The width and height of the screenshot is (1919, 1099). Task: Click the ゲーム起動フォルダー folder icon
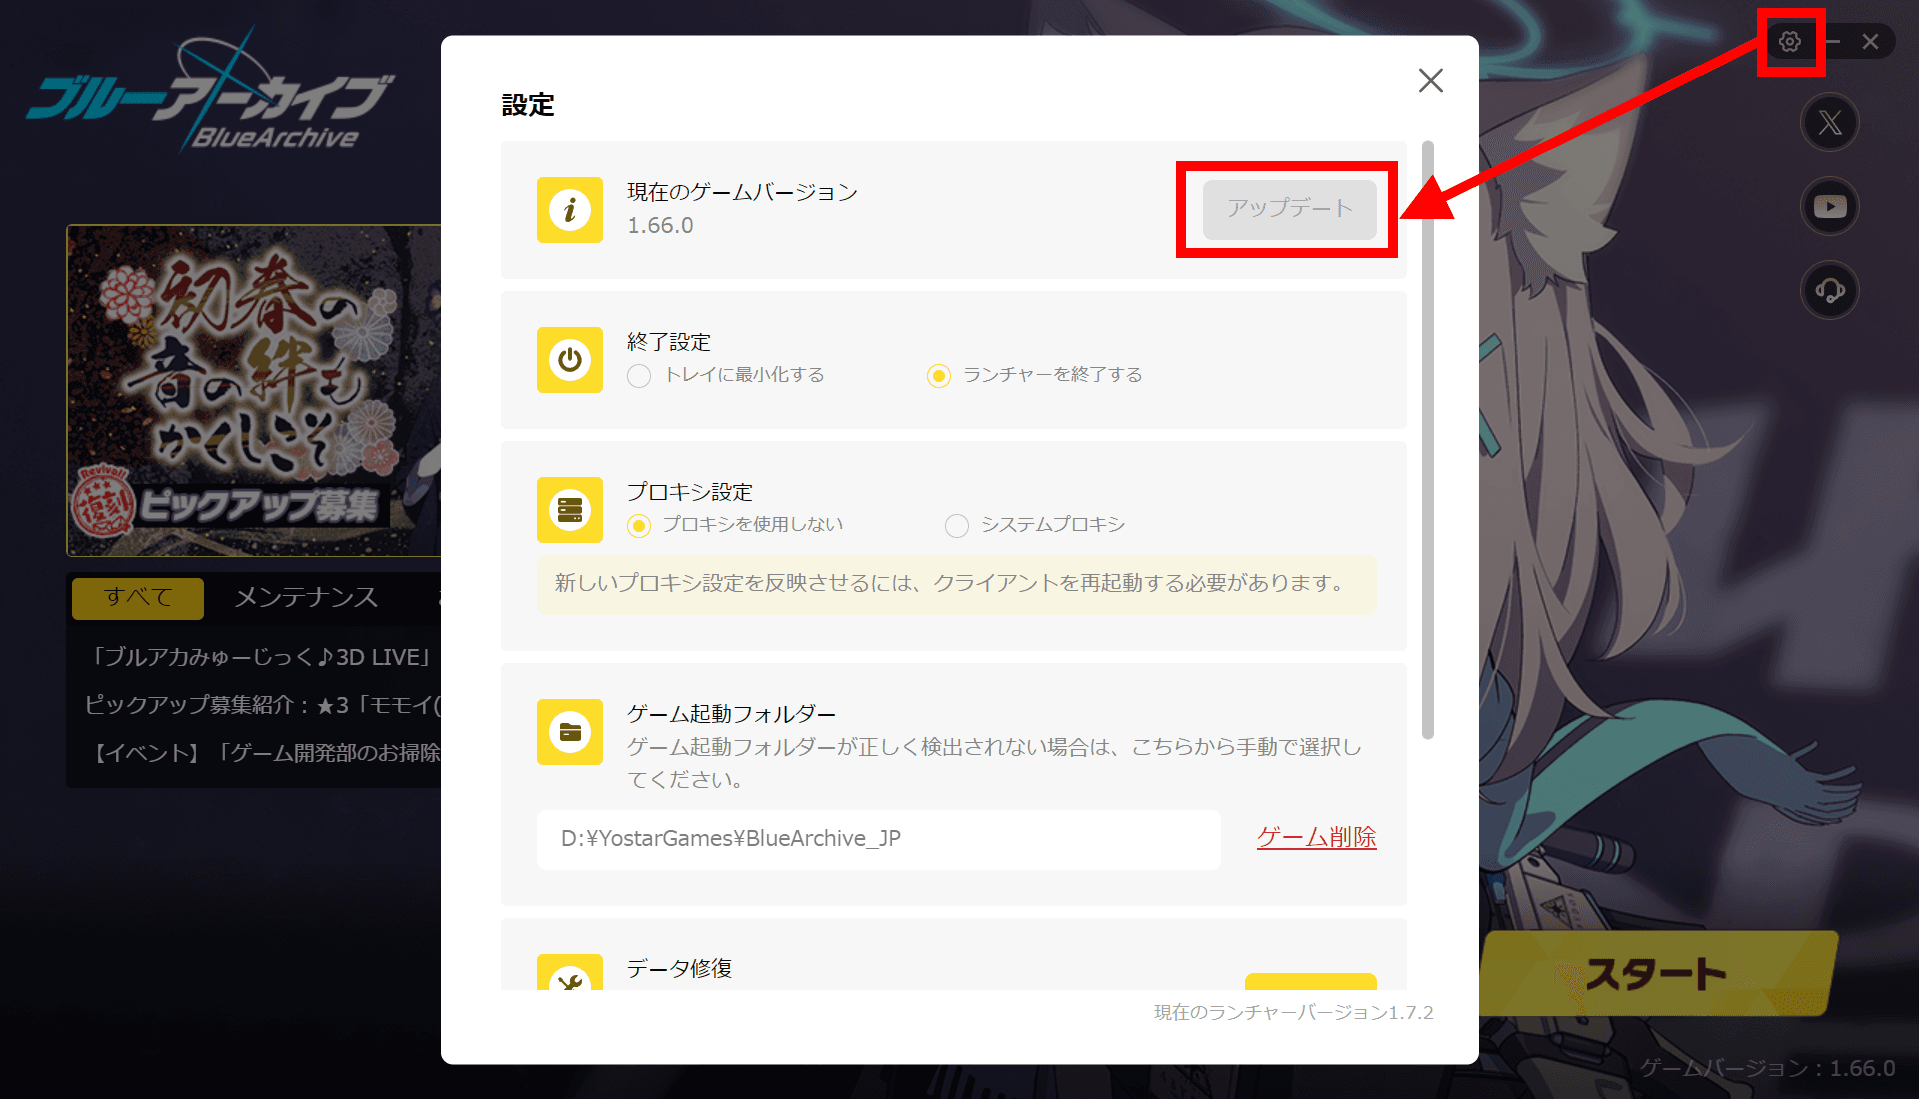pyautogui.click(x=570, y=732)
